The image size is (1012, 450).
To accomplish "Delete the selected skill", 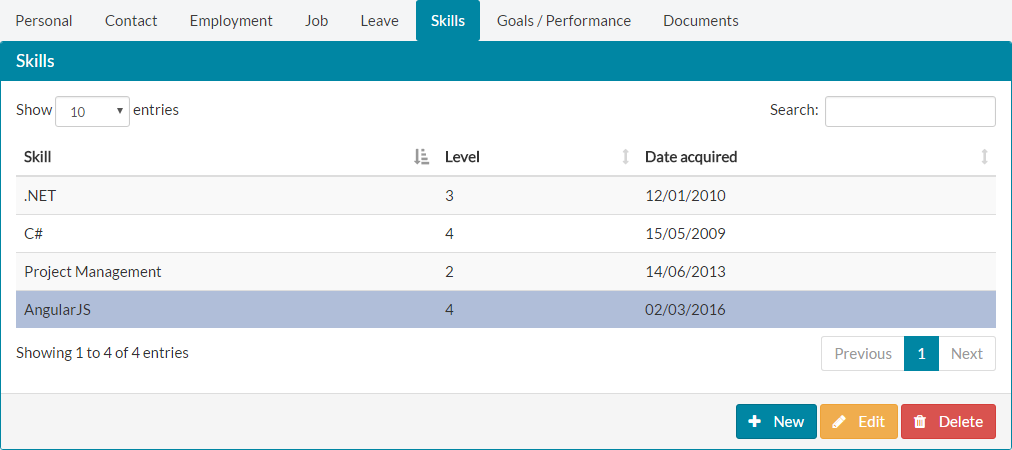I will [x=948, y=422].
